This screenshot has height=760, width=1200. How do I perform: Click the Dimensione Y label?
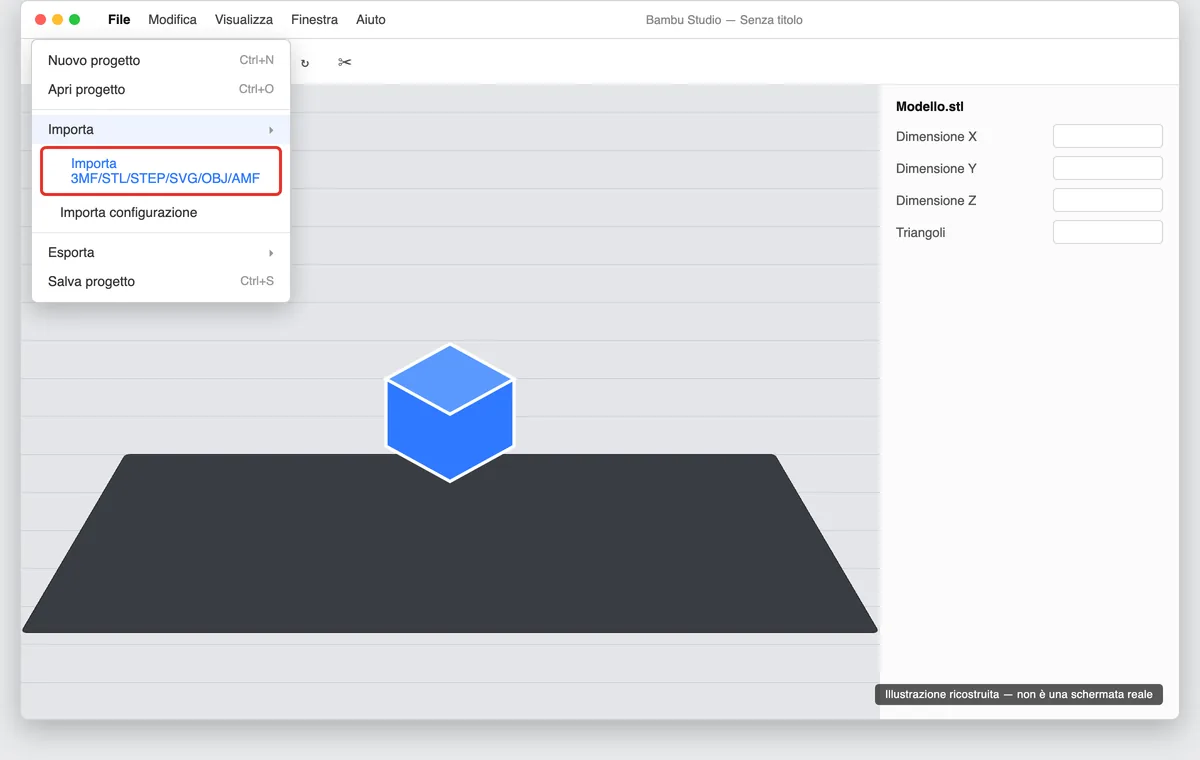[936, 168]
